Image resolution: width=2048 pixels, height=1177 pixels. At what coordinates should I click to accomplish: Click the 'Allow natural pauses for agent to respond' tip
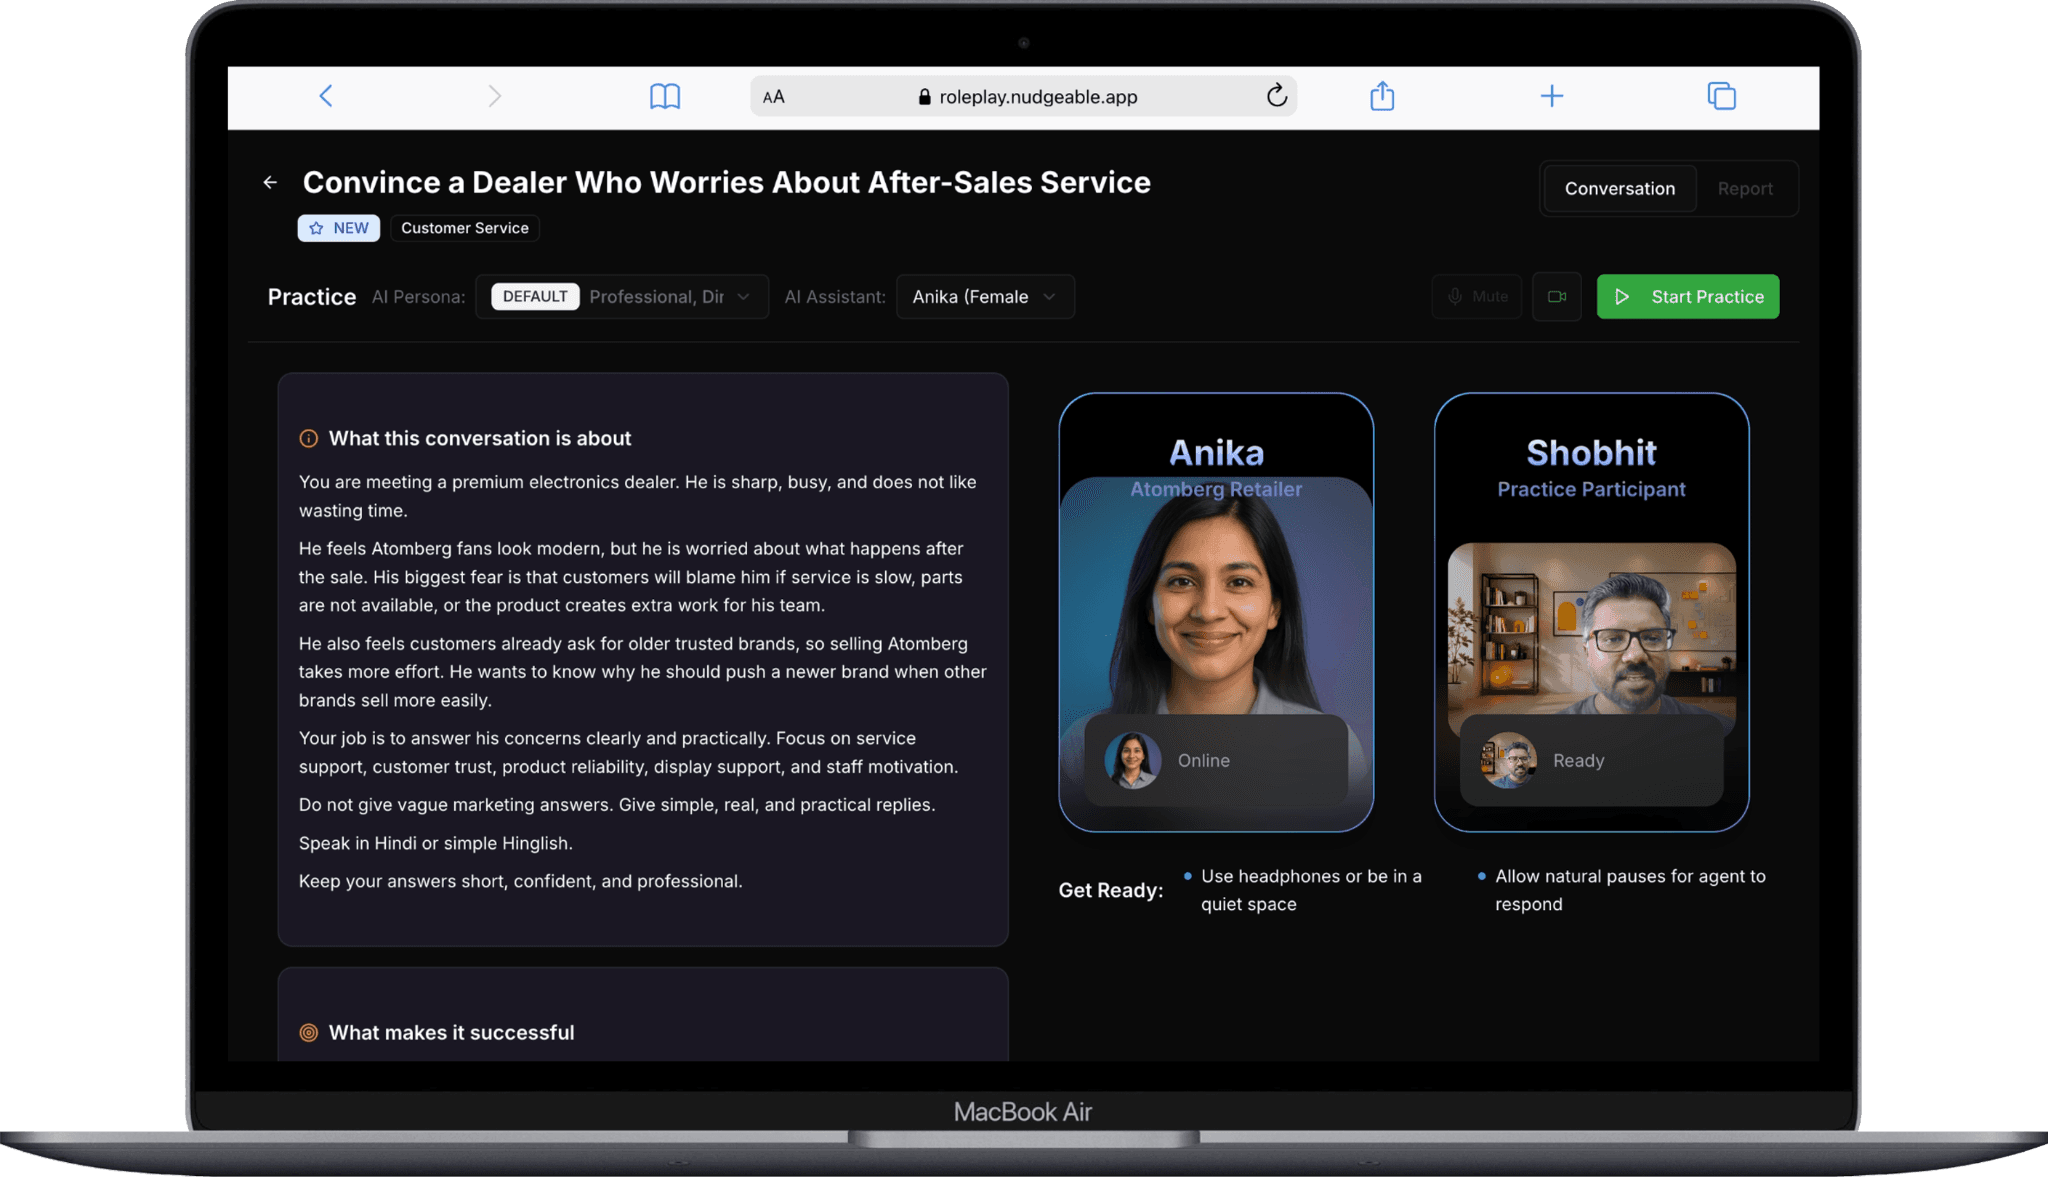pyautogui.click(x=1630, y=890)
